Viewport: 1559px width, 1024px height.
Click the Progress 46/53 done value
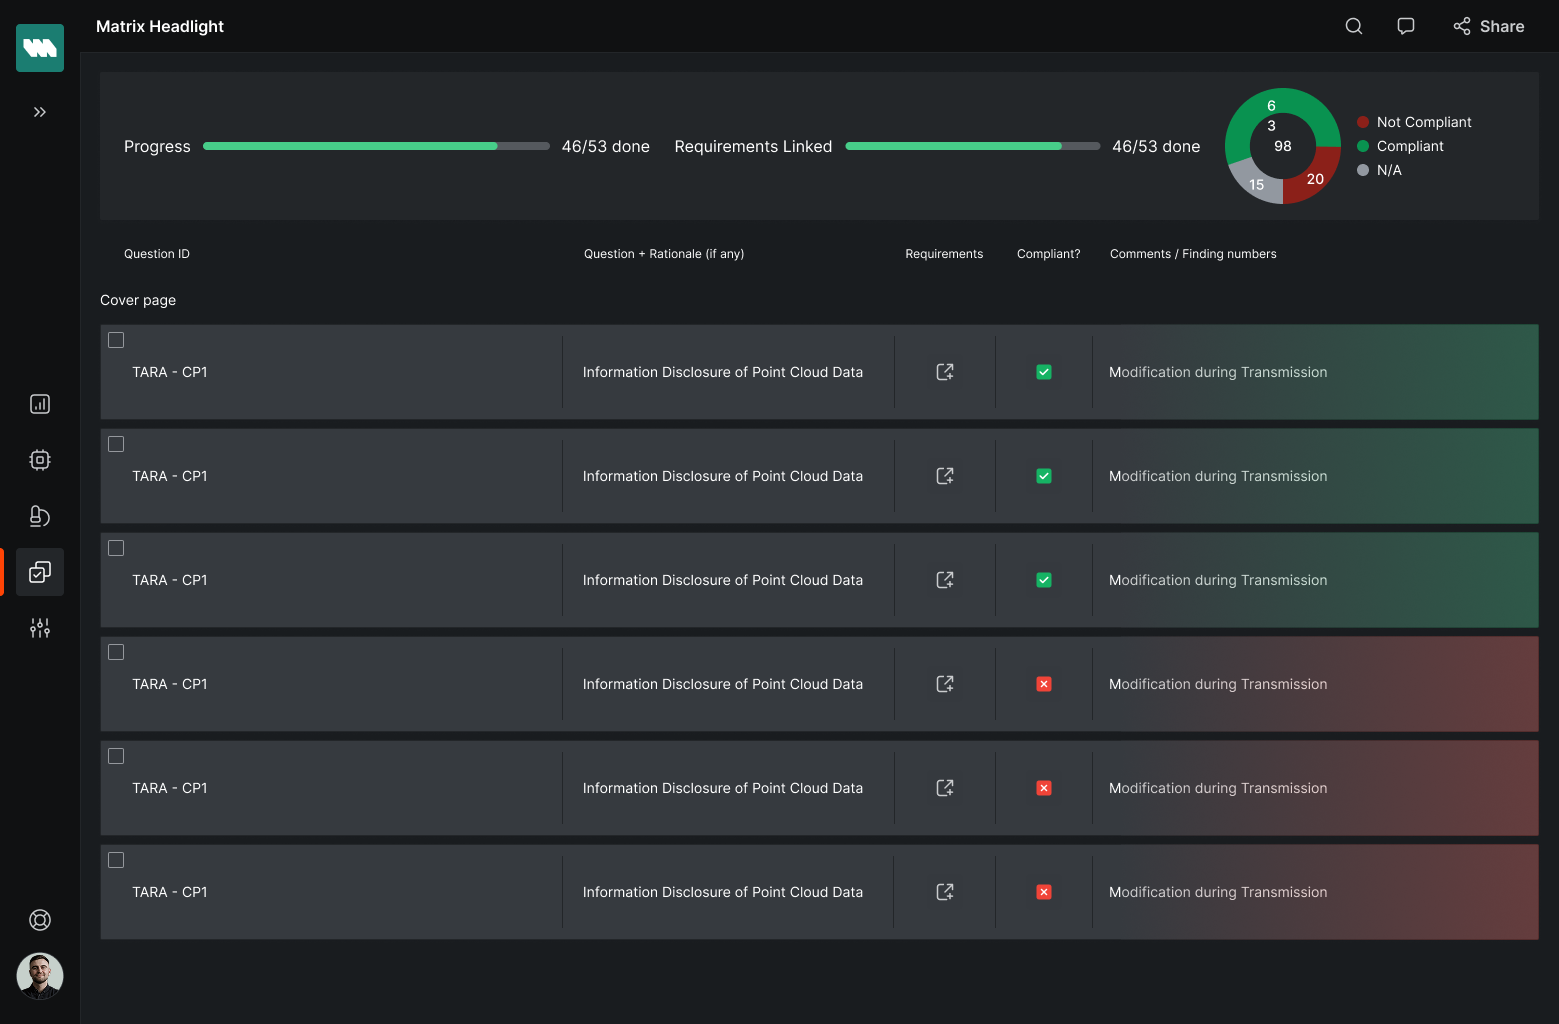606,146
